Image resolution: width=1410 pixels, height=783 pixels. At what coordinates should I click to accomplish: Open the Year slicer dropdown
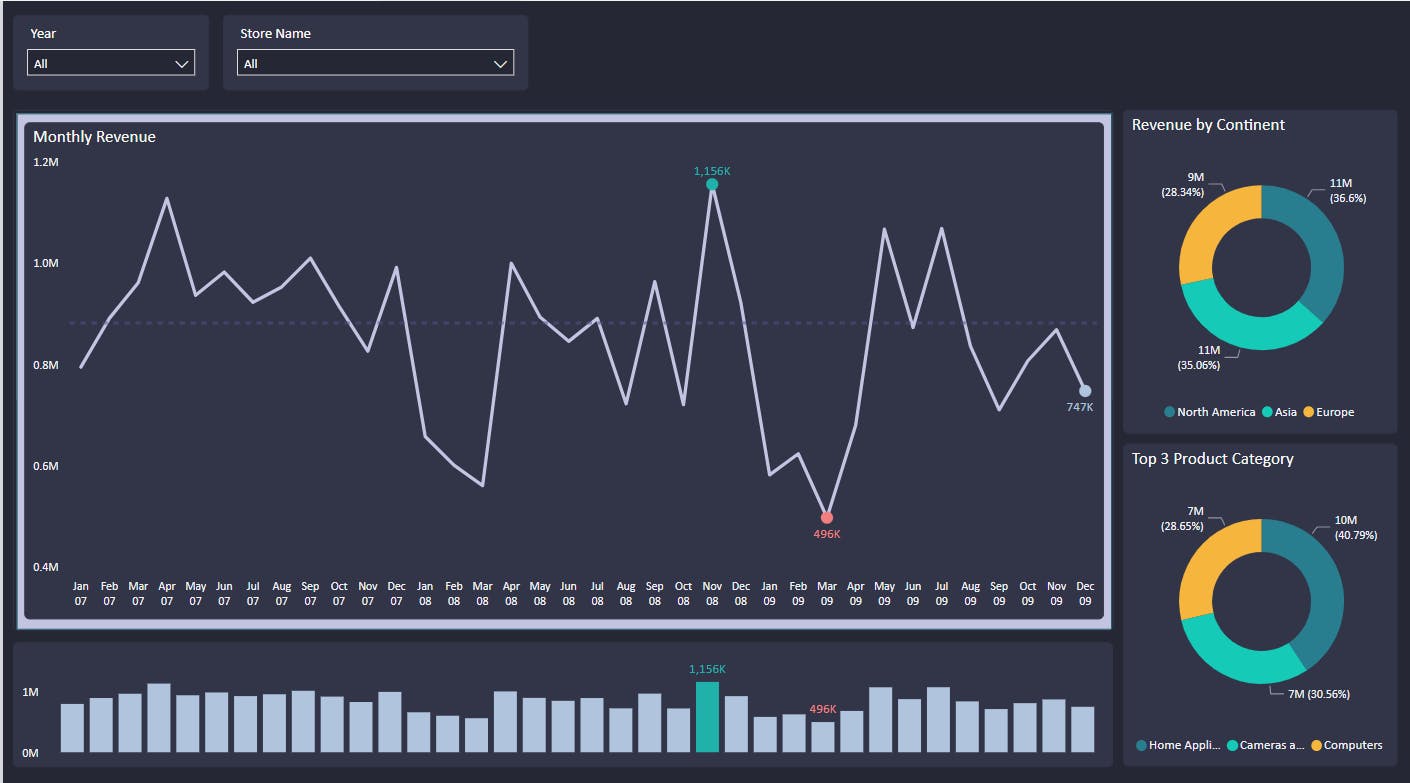(183, 62)
